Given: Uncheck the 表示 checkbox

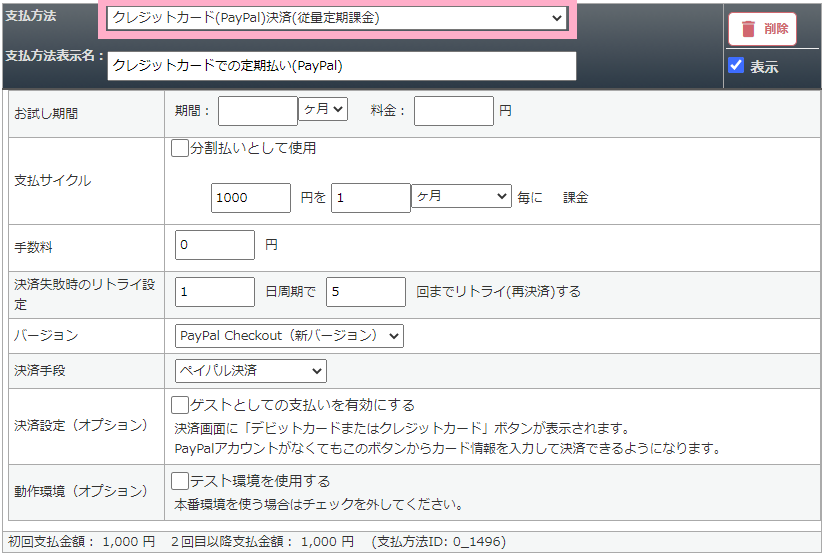Looking at the screenshot, I should tap(736, 65).
